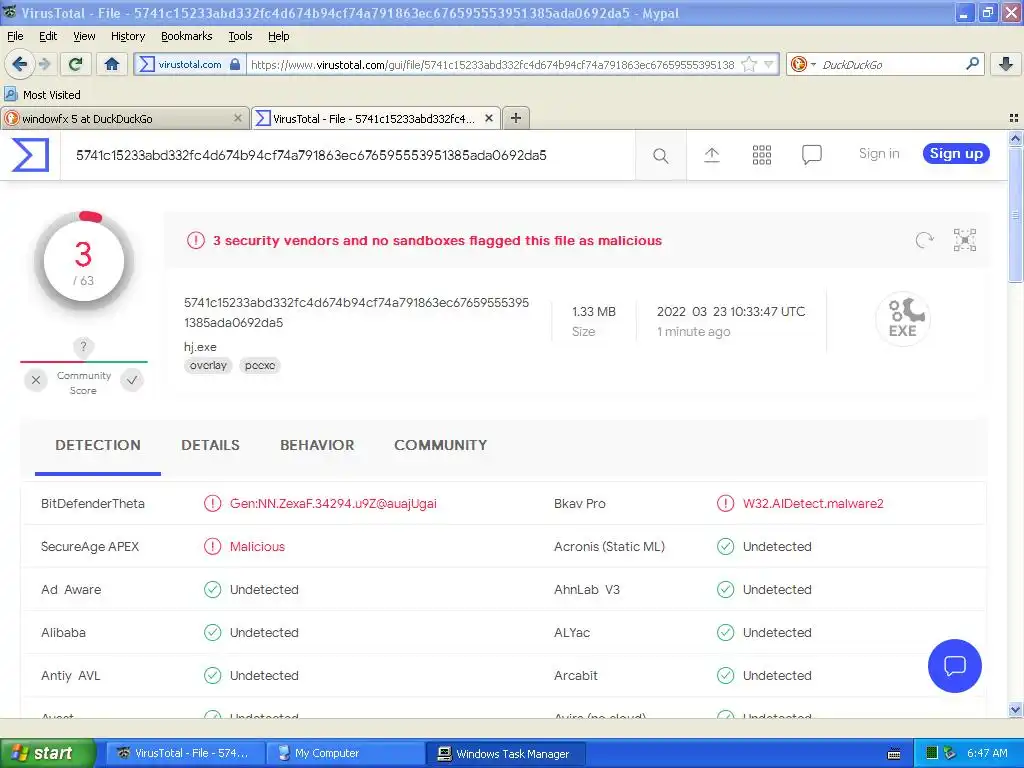Click the 3/63 detection score gauge
1024x768 pixels.
click(84, 261)
